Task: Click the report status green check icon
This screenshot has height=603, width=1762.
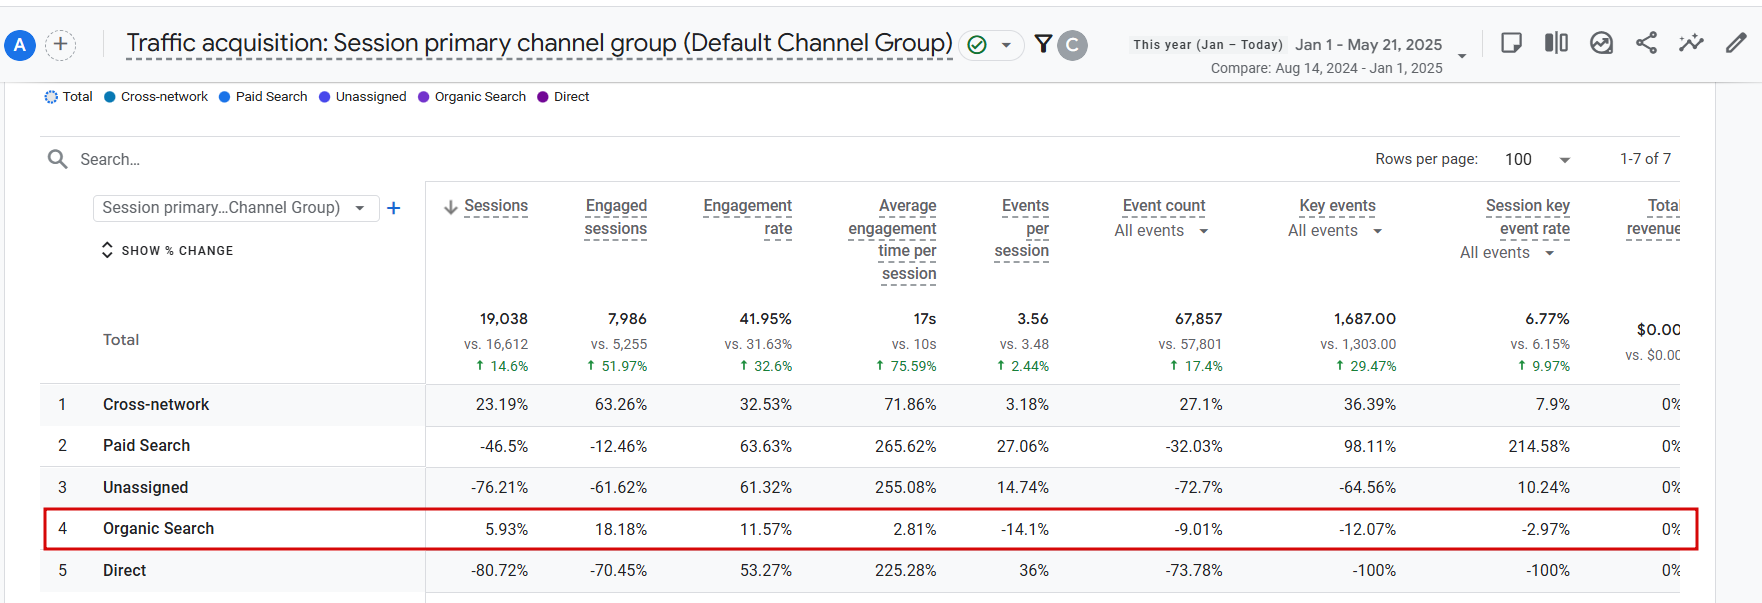Action: coord(978,45)
